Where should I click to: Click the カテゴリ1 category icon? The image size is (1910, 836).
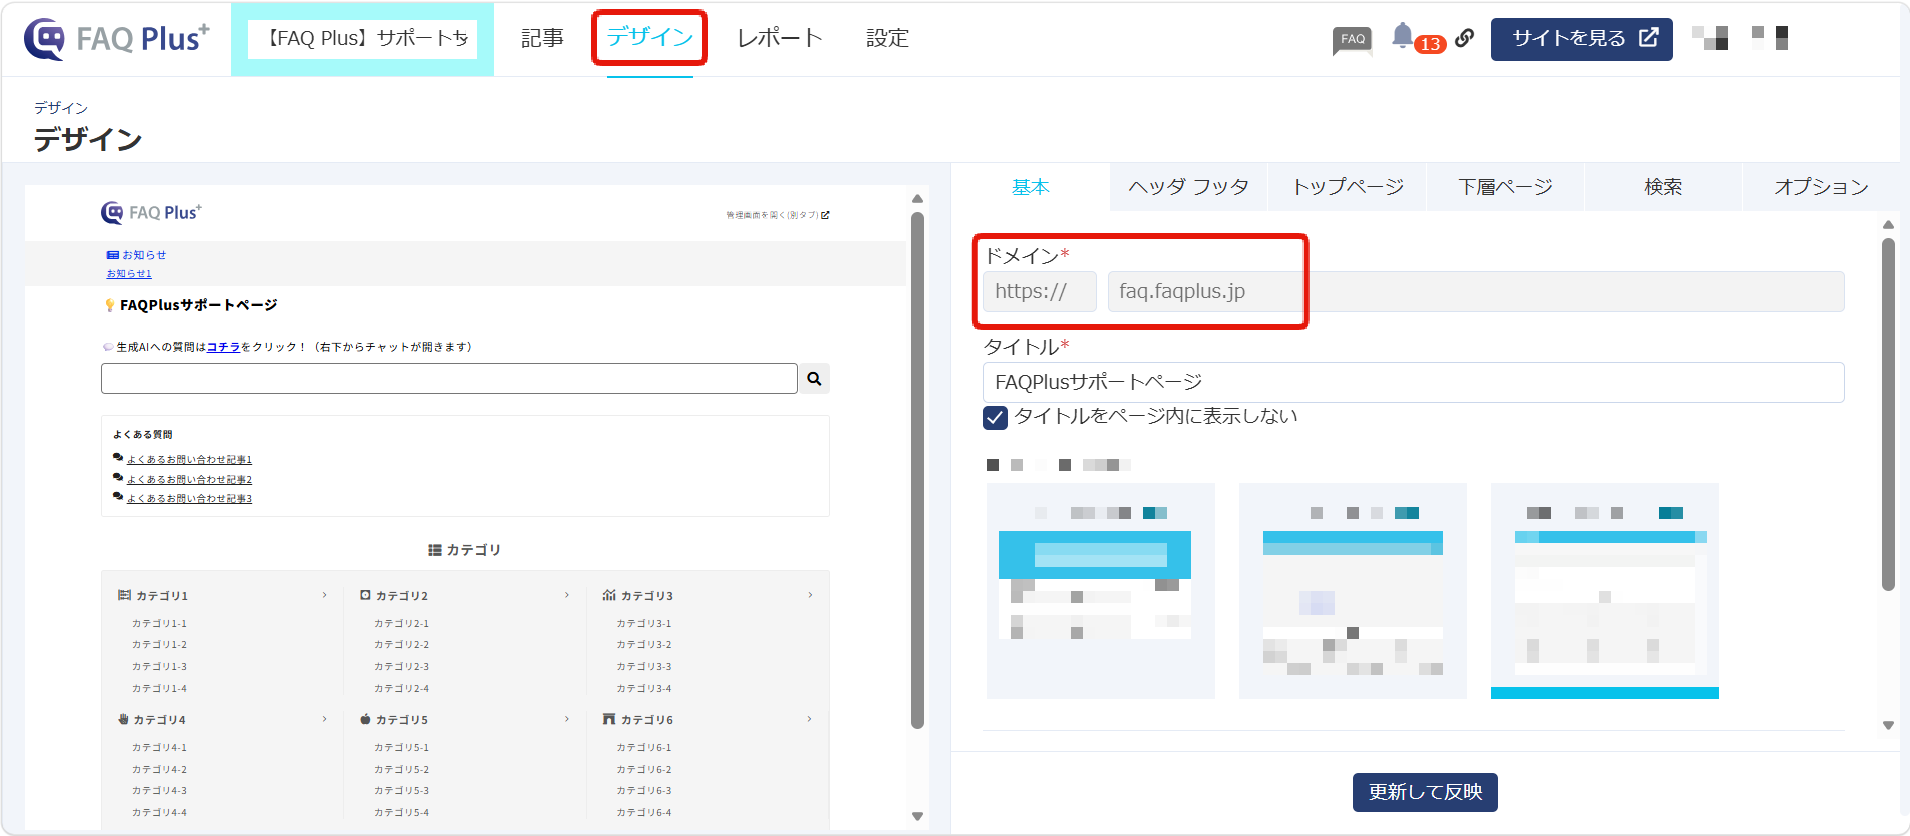124,595
